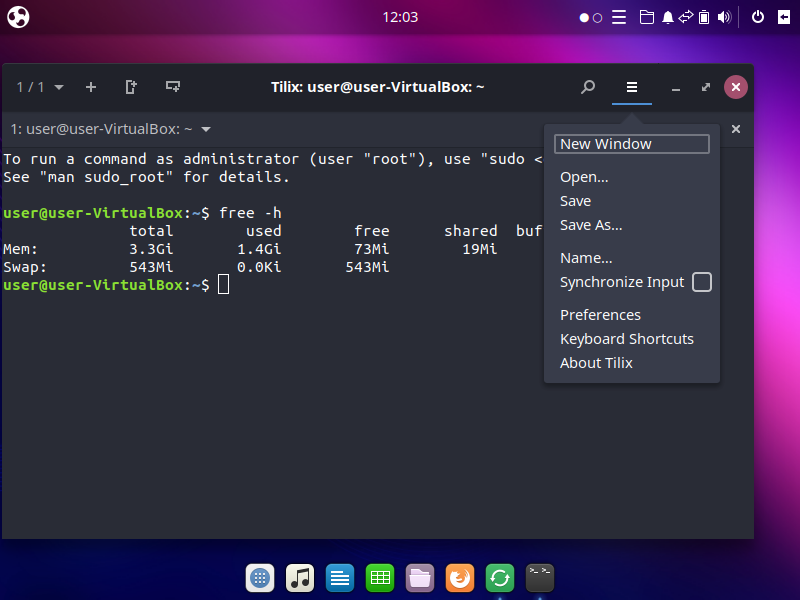
Task: Click the Swap: row label
Action: (24, 267)
